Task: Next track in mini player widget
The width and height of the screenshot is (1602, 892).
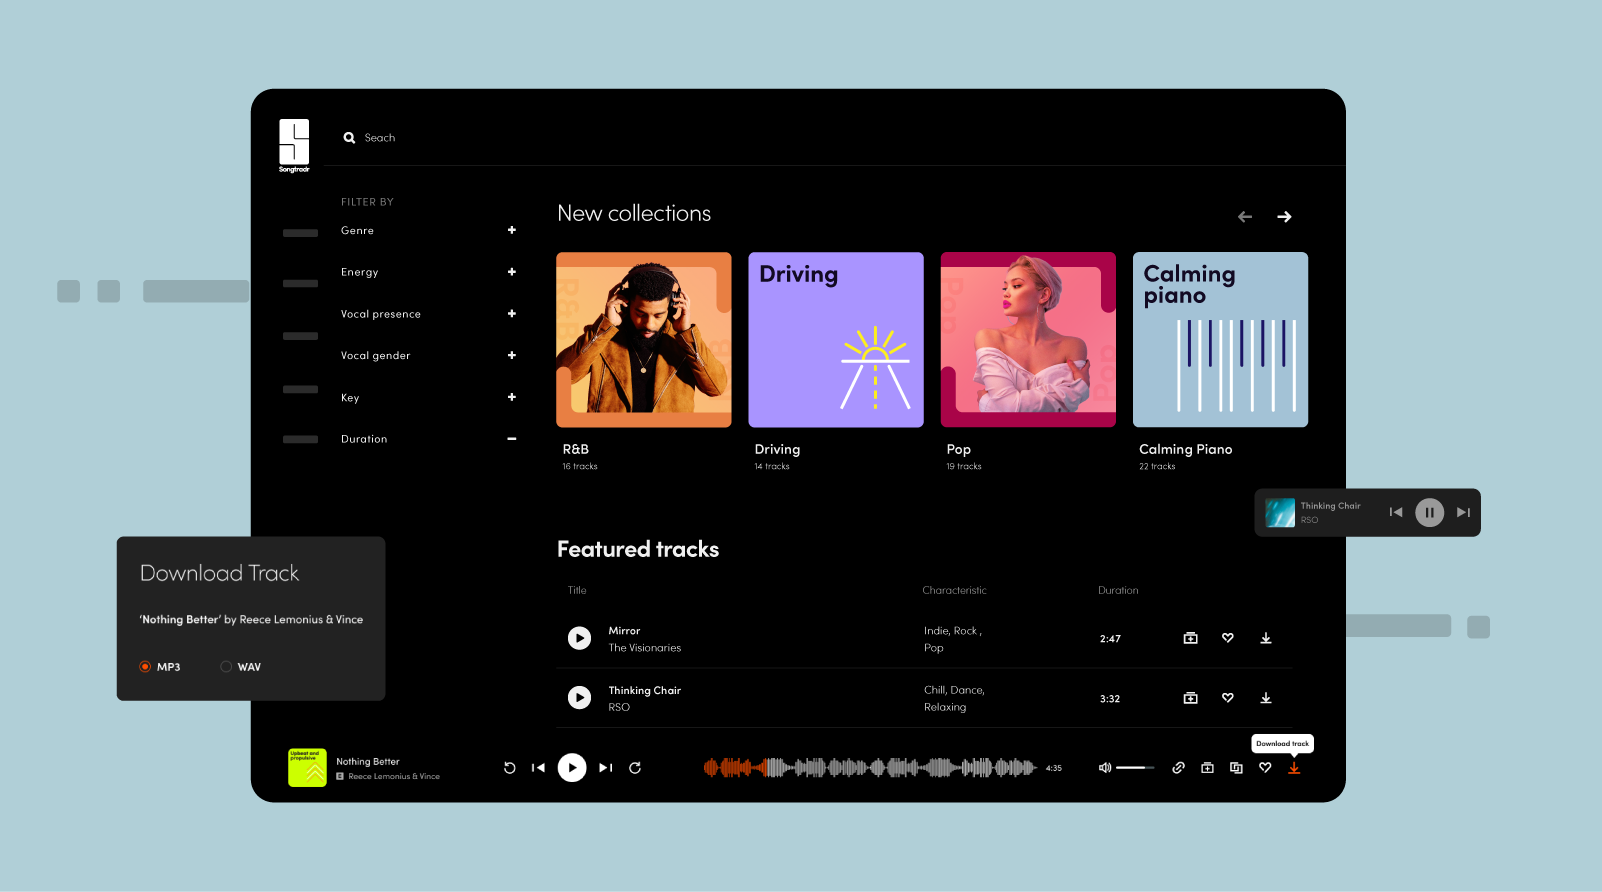Action: [1463, 512]
